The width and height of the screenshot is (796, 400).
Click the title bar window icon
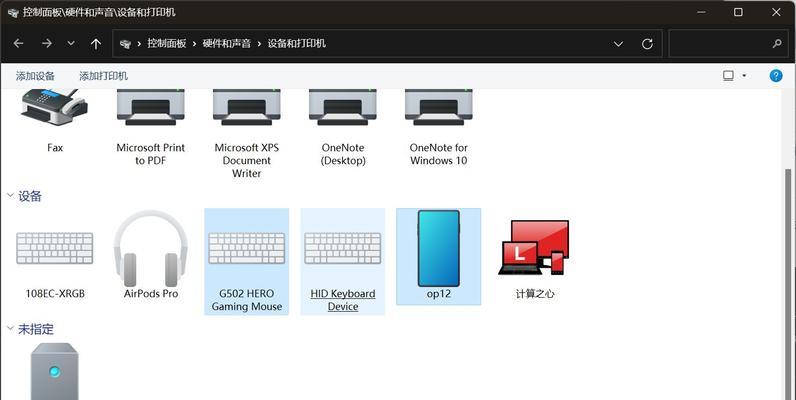(13, 12)
